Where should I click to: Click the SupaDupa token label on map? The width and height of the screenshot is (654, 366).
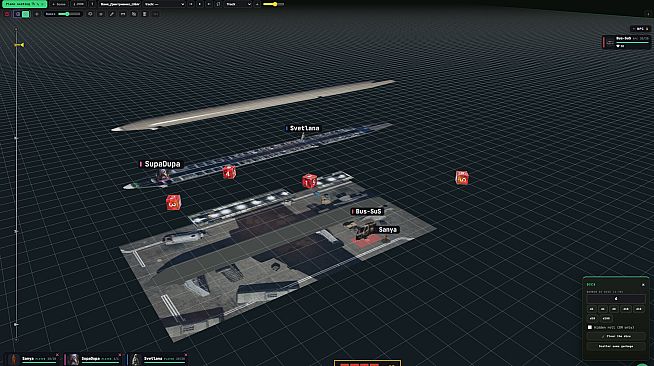tap(161, 164)
